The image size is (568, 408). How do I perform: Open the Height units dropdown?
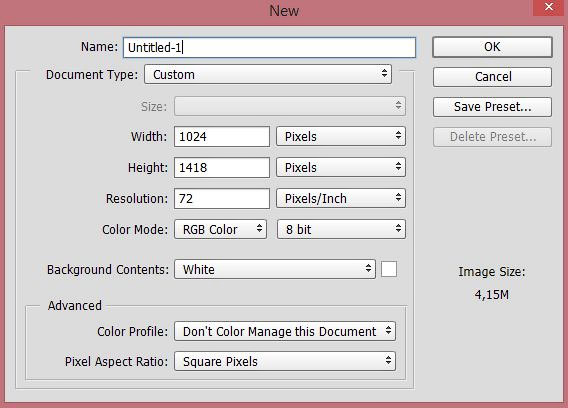pyautogui.click(x=341, y=167)
